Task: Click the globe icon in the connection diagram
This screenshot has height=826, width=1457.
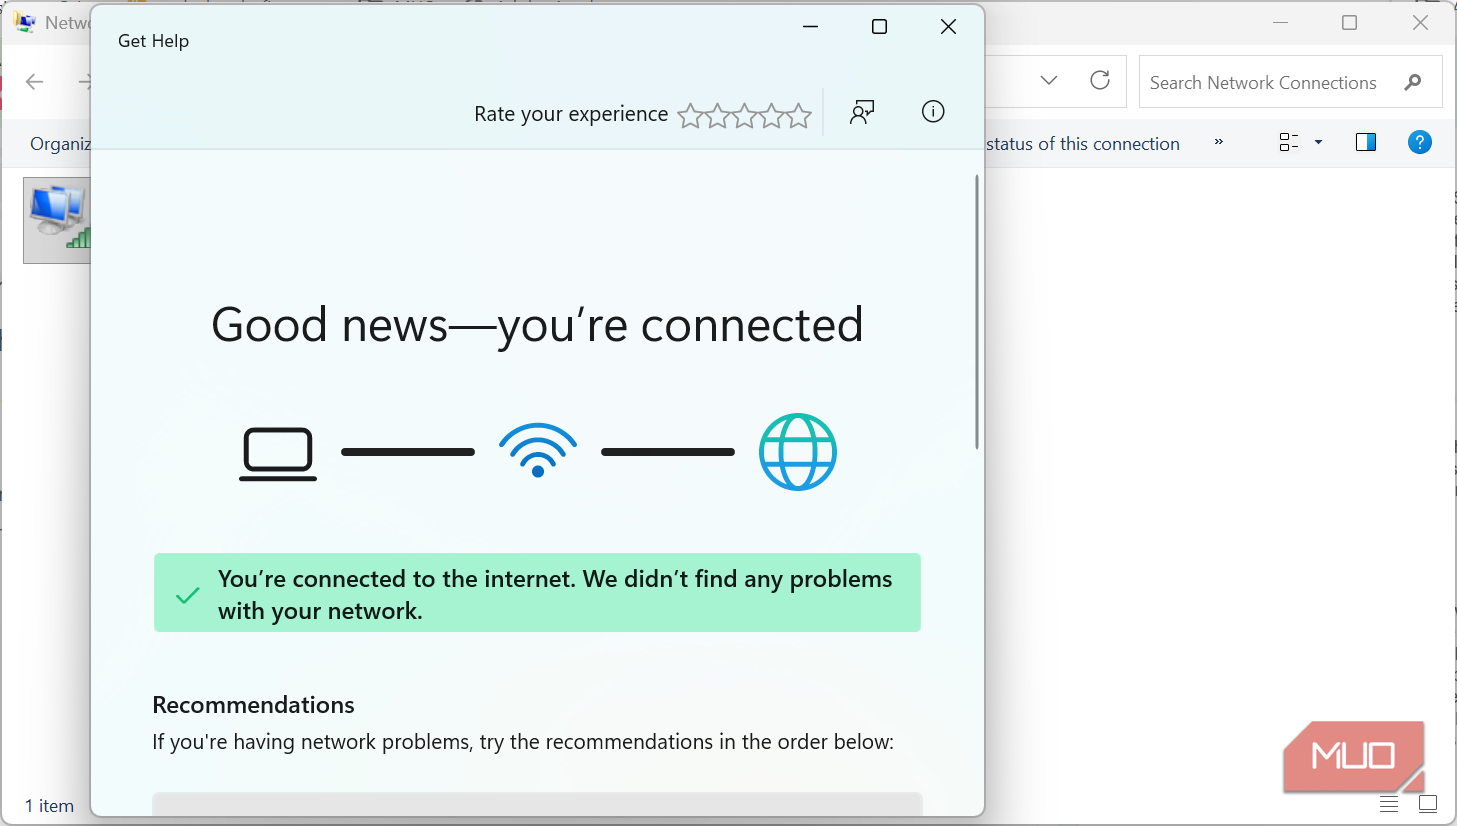Action: coord(798,452)
